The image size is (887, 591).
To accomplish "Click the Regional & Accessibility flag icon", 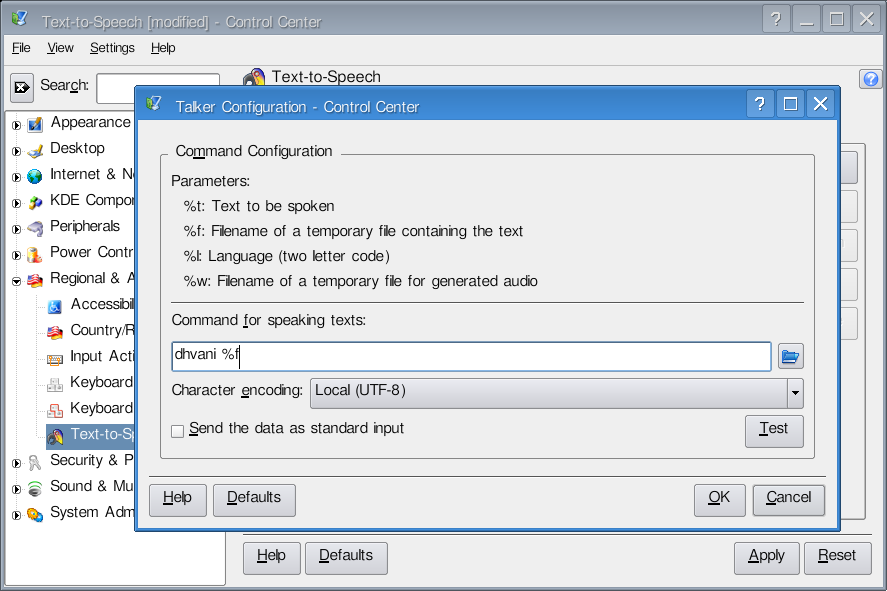I will pyautogui.click(x=35, y=280).
